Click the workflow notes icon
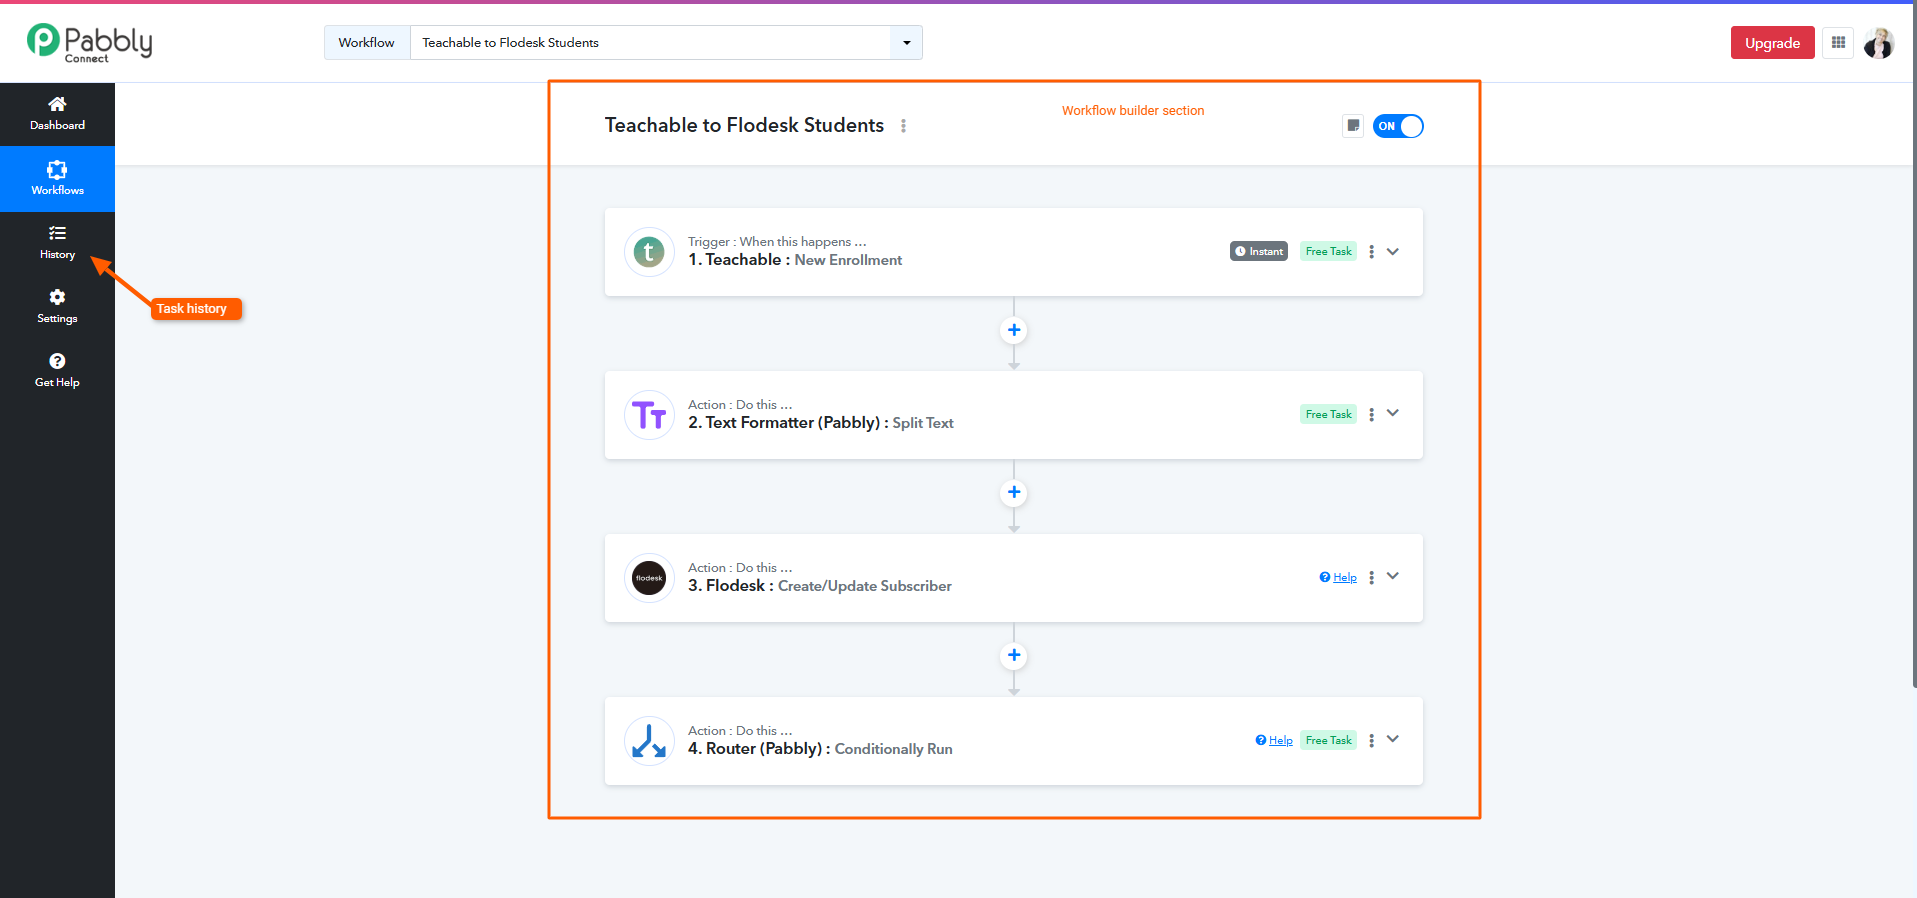The image size is (1917, 898). point(1353,126)
